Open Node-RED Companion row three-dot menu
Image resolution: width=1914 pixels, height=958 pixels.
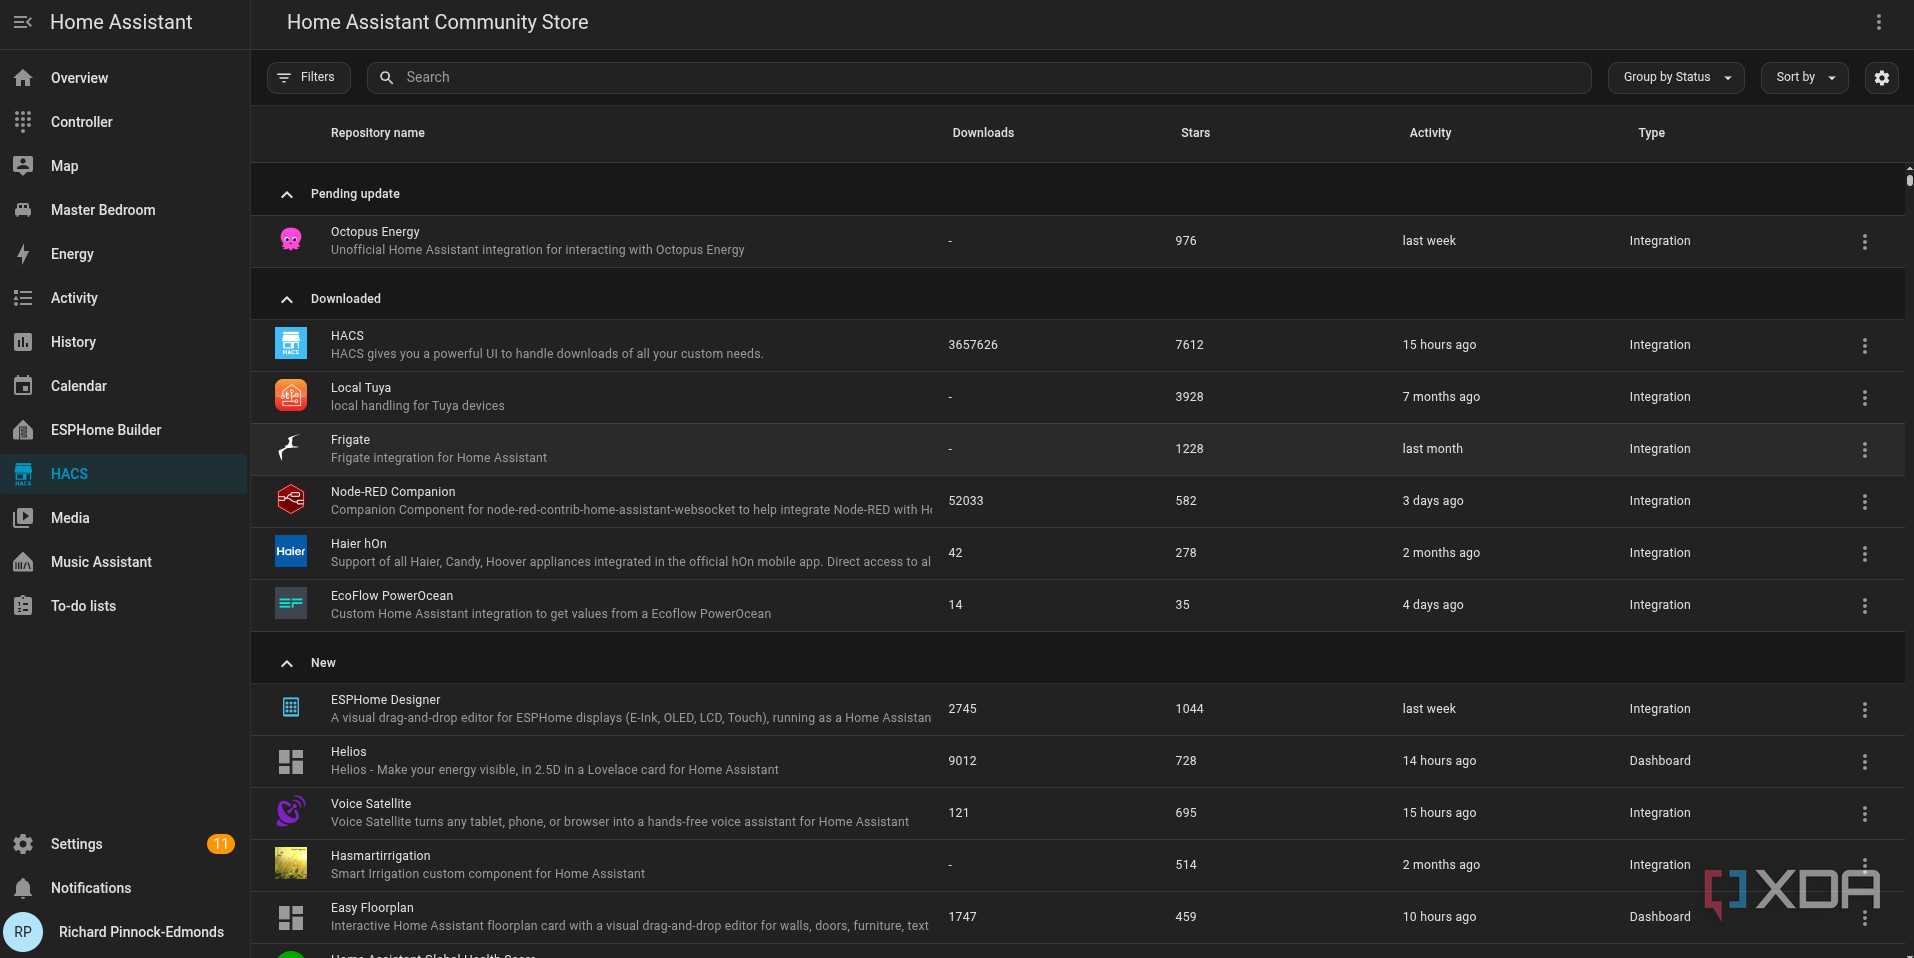point(1864,501)
